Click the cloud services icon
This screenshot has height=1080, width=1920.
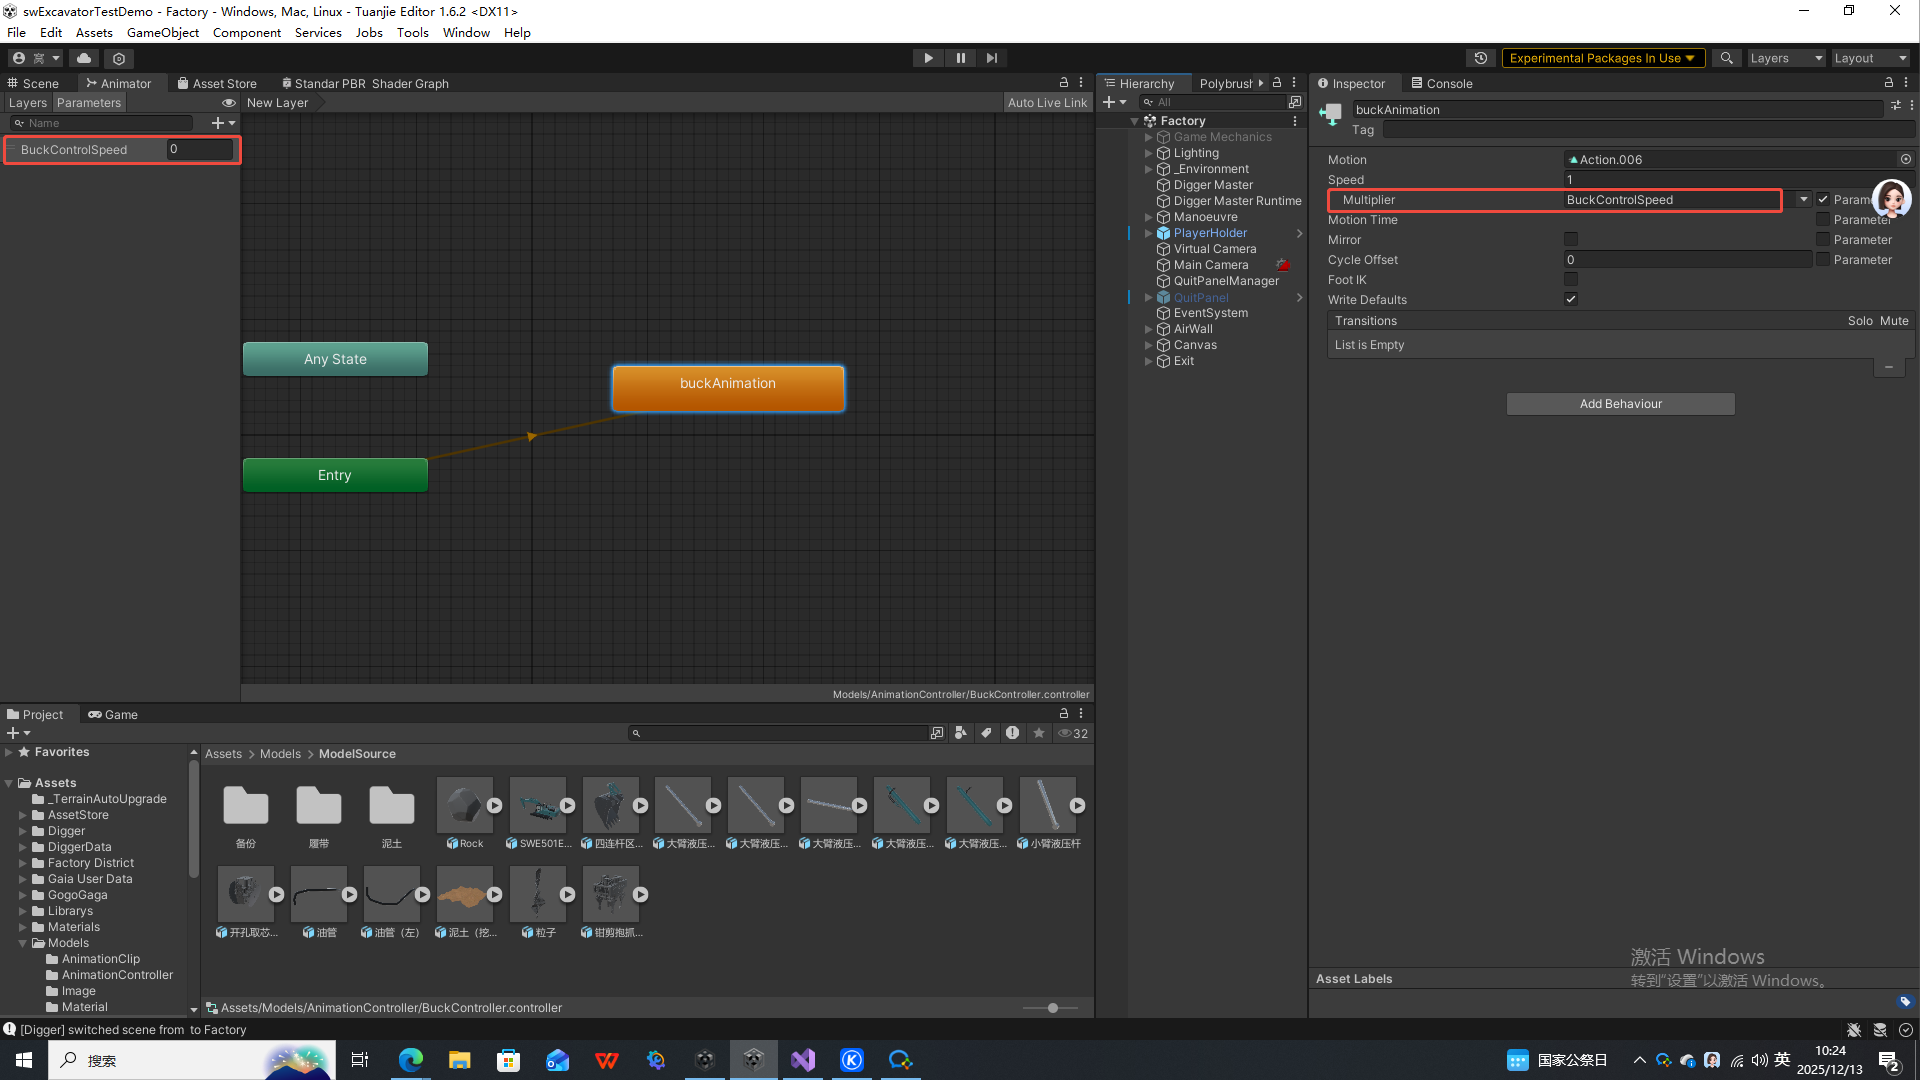tap(84, 58)
